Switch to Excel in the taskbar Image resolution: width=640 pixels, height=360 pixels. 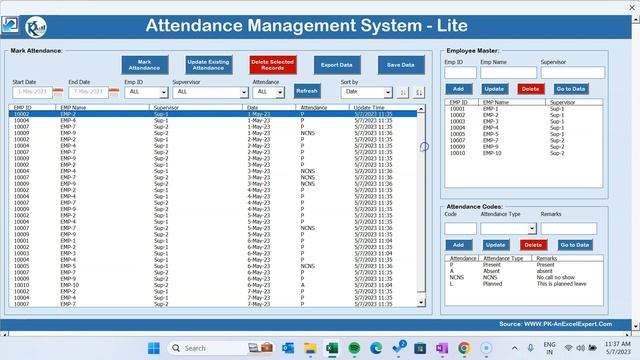[332, 348]
